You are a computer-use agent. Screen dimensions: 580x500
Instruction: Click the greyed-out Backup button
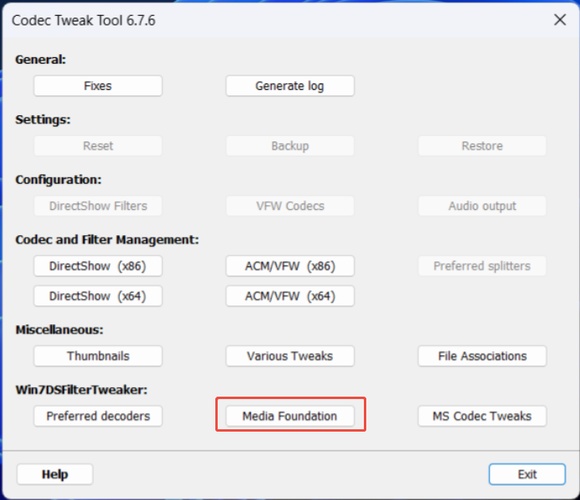tap(290, 146)
